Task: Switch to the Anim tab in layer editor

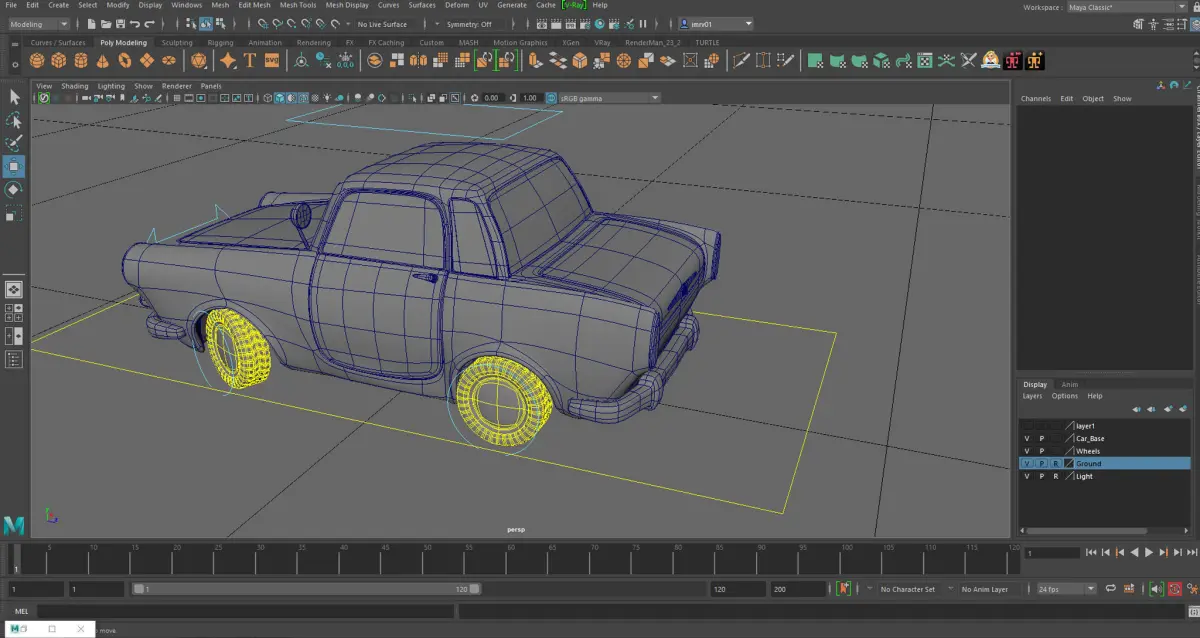Action: coord(1069,384)
